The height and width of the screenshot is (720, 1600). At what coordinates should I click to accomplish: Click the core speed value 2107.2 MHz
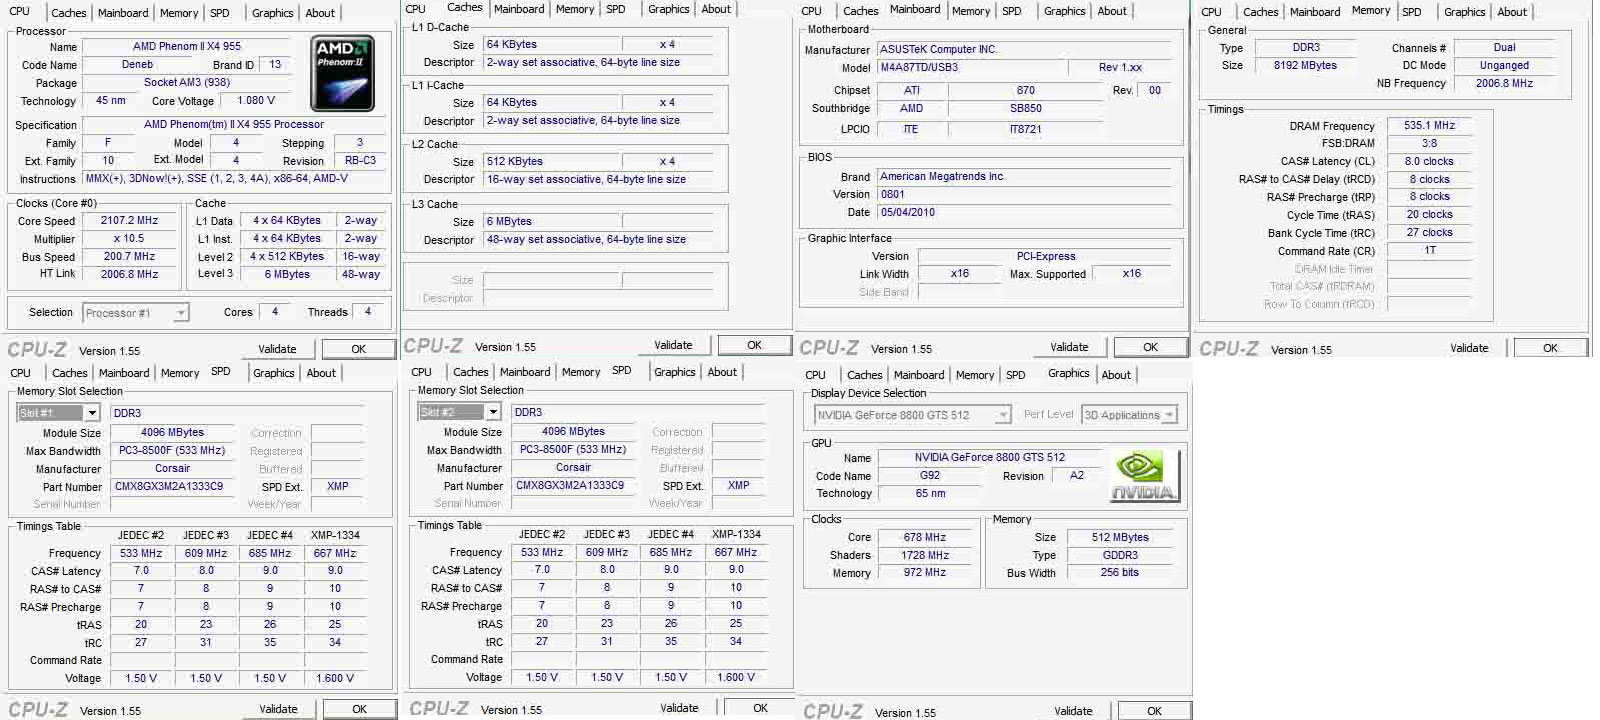coord(130,221)
